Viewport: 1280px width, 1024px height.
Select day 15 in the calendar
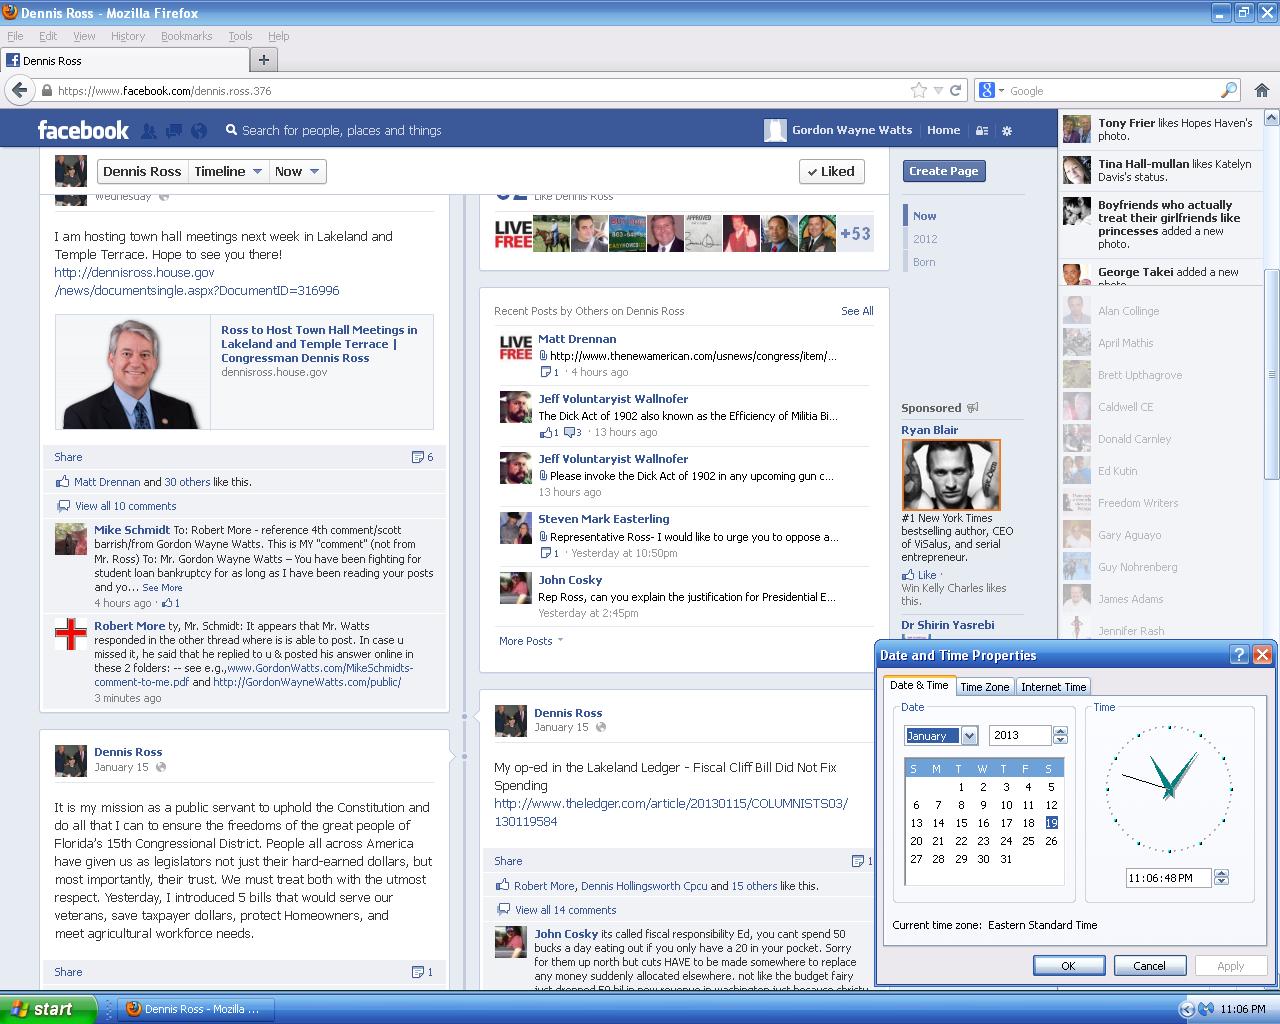pyautogui.click(x=961, y=823)
